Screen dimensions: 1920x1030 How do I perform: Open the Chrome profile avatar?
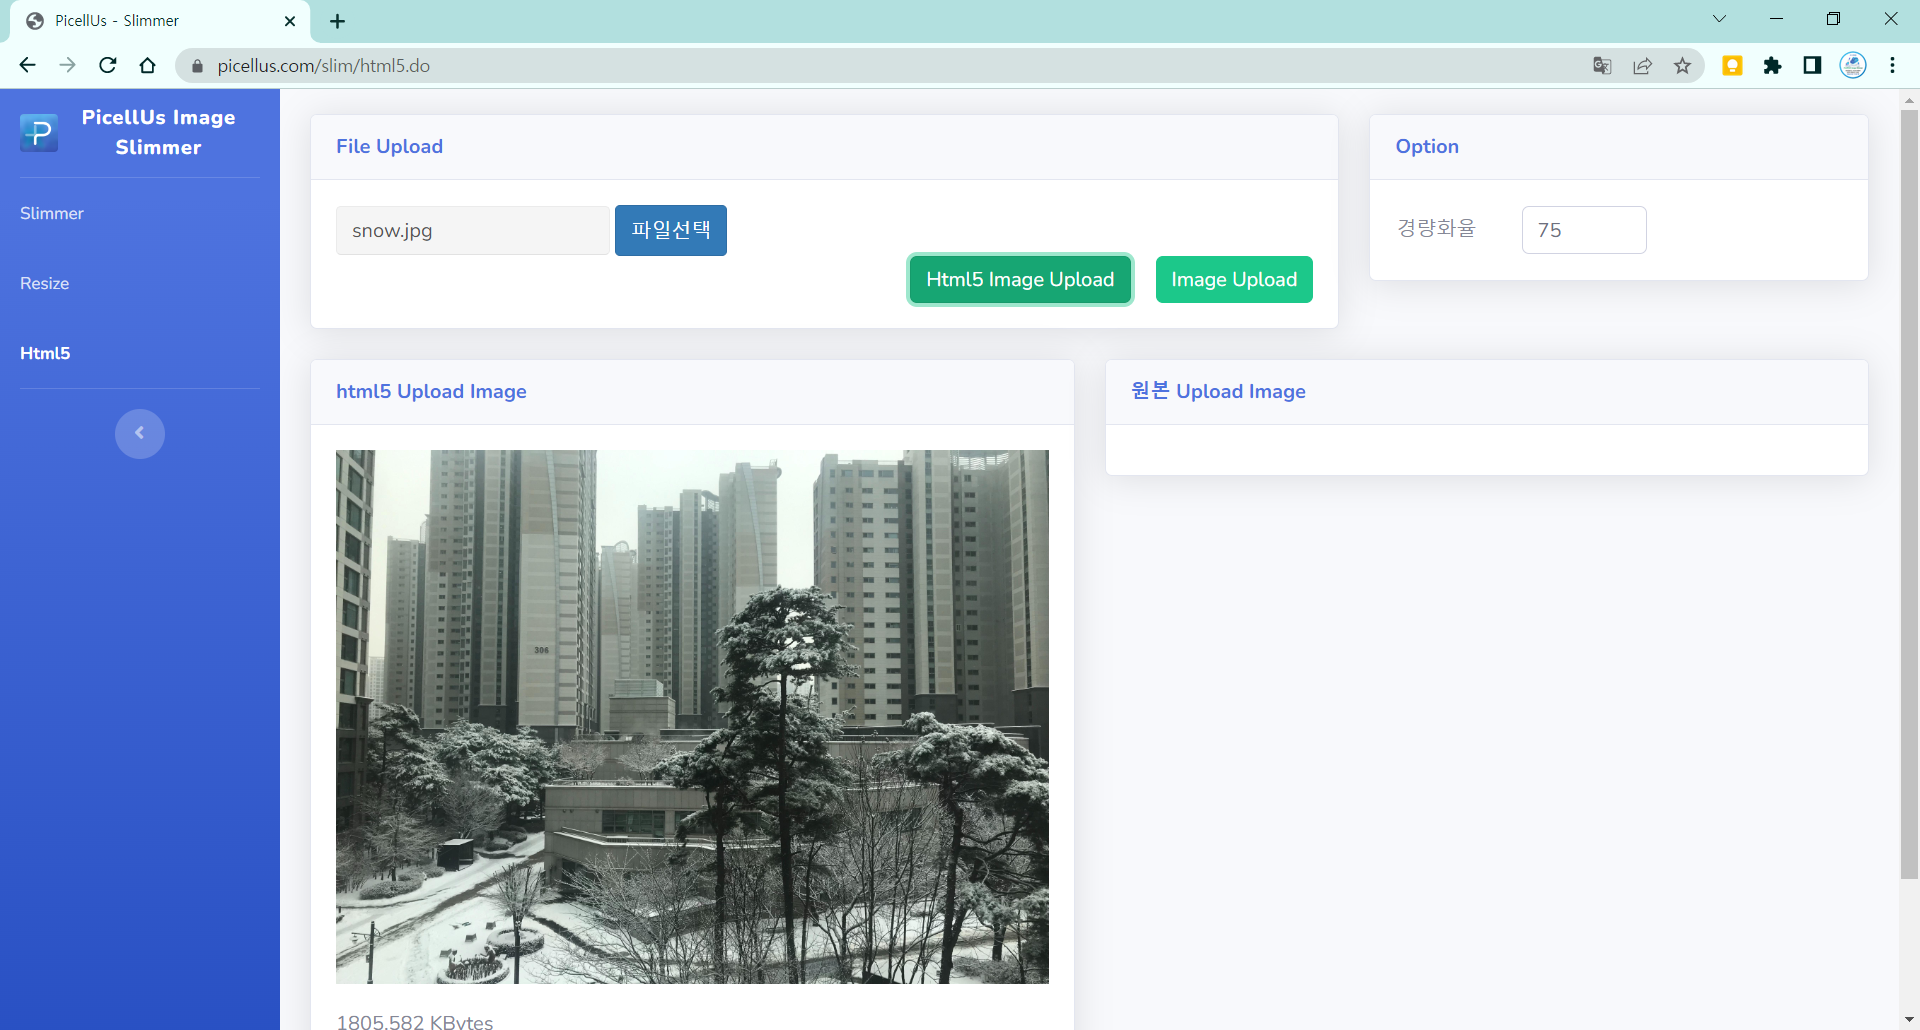click(1853, 65)
